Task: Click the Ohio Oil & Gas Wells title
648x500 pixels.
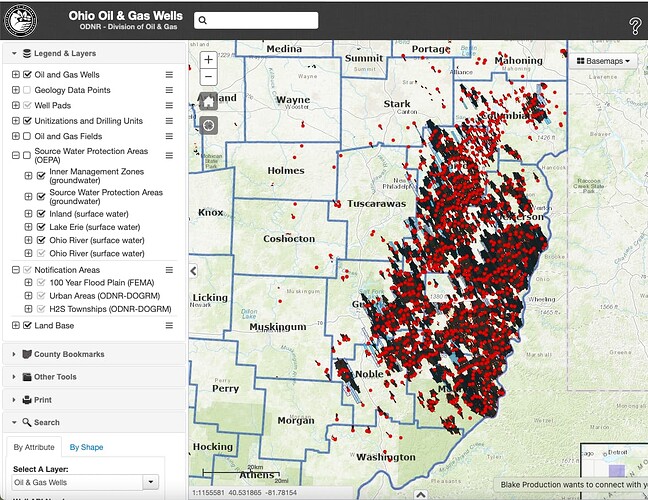Action: [126, 16]
